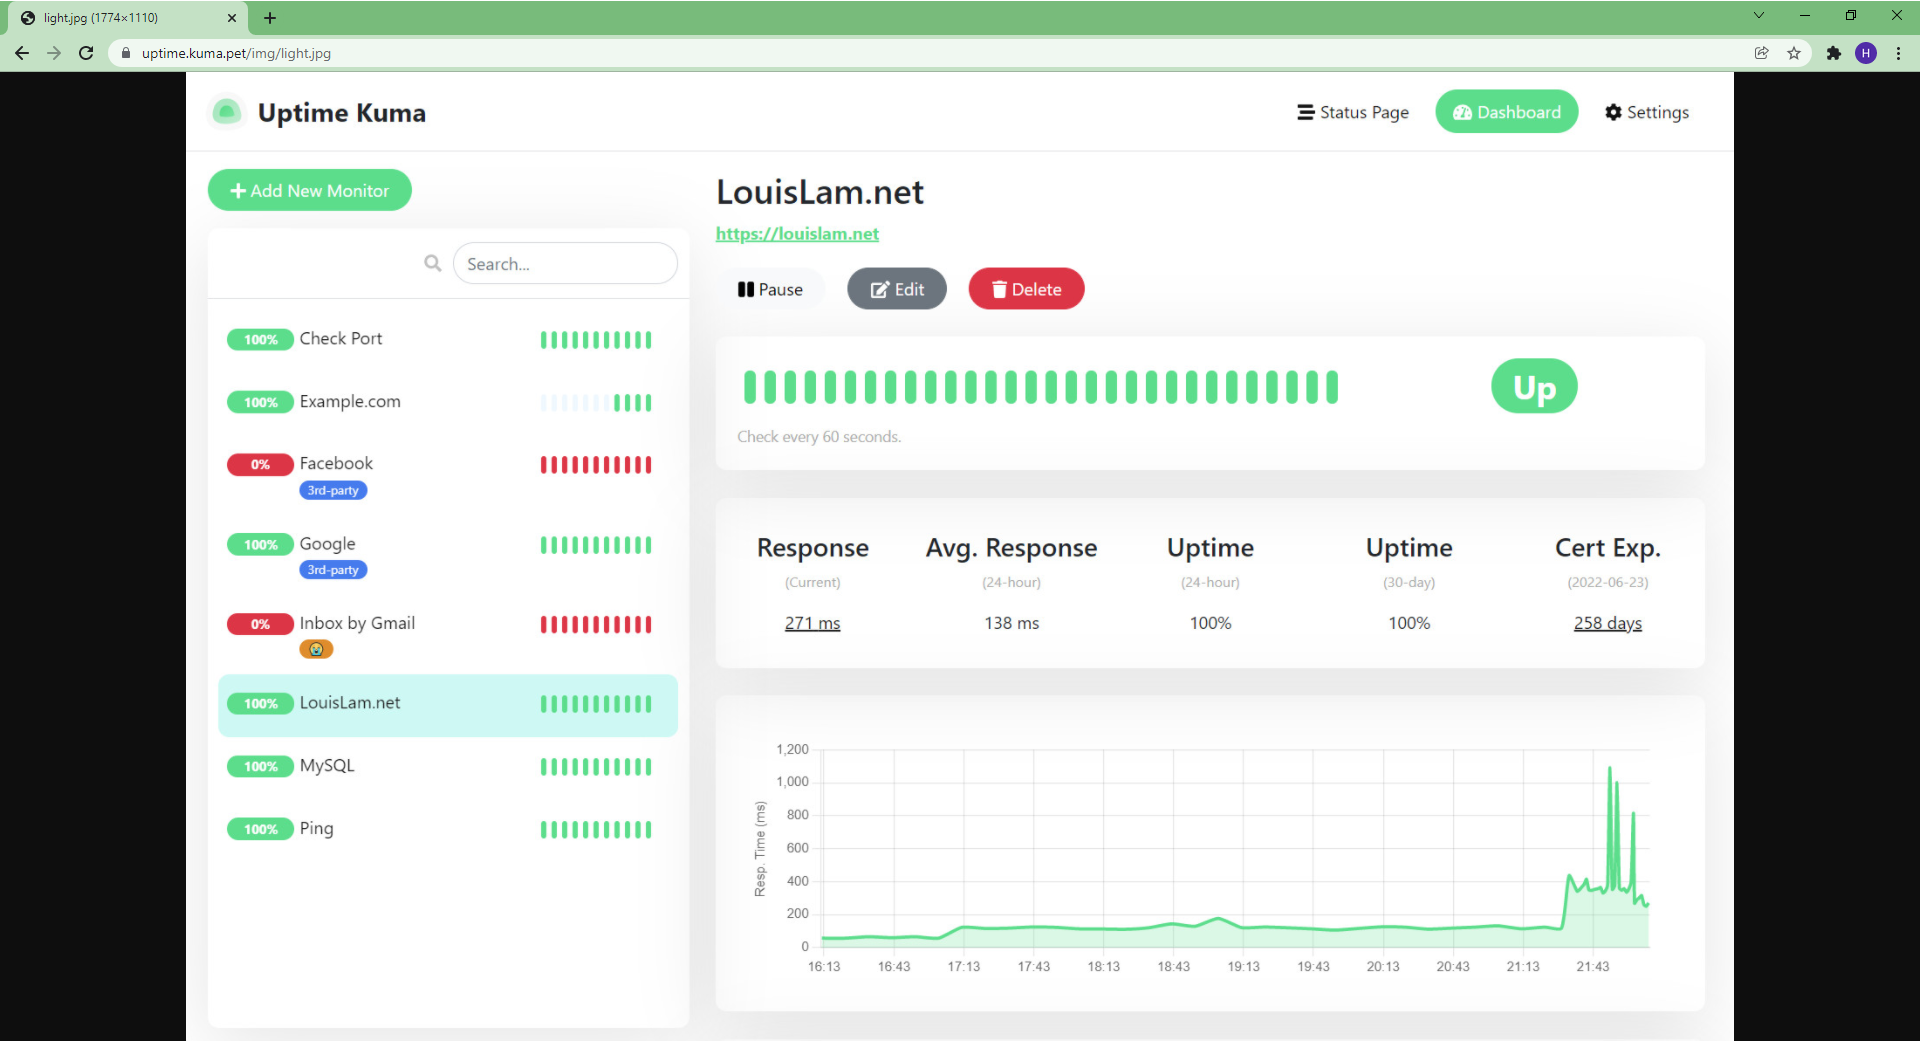
Task: Click the LouisLam.net page heading
Action: tap(820, 192)
